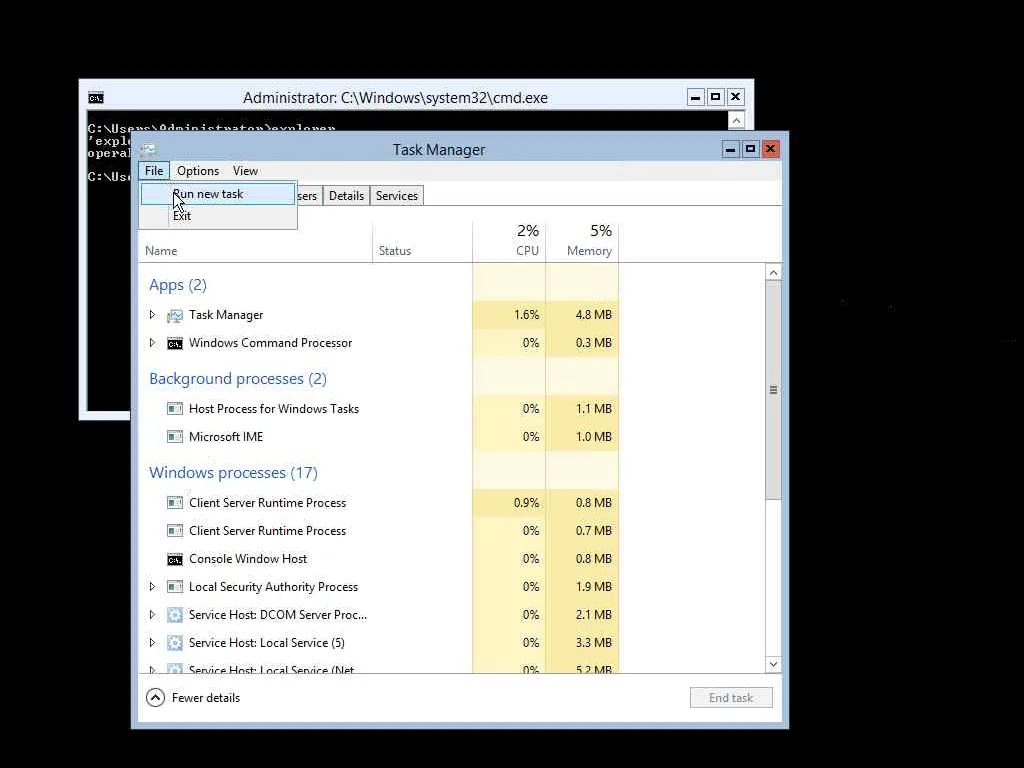
Task: Click the 0.7 MB Client Server Runtime Process icon
Action: [174, 531]
